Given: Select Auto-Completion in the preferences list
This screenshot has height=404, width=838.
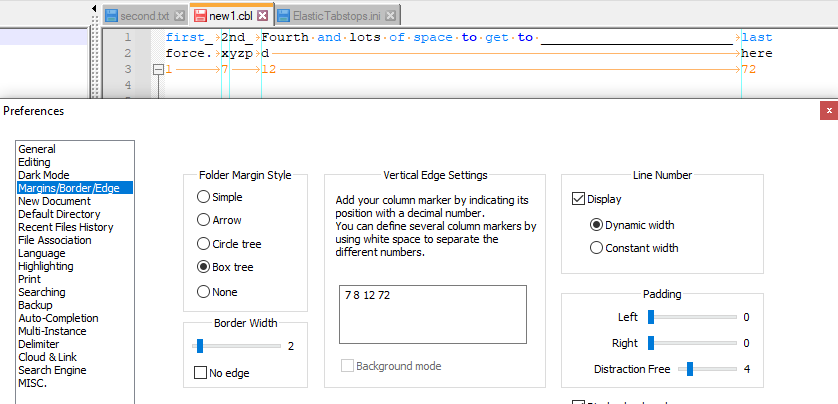Looking at the screenshot, I should coord(58,318).
